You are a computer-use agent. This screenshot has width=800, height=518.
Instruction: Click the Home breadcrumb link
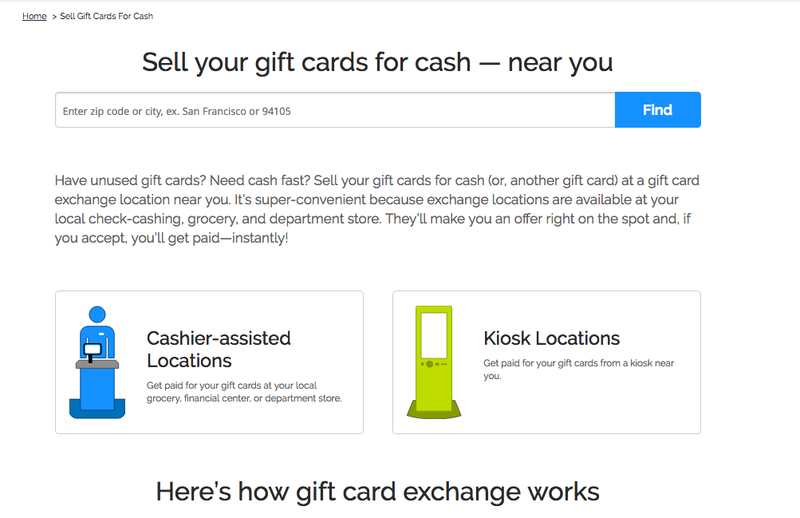[34, 16]
